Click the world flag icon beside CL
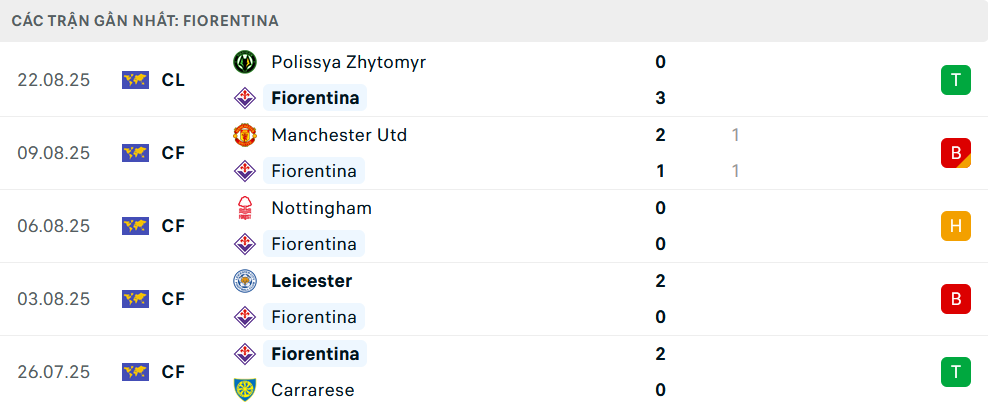988x407 pixels. tap(135, 80)
